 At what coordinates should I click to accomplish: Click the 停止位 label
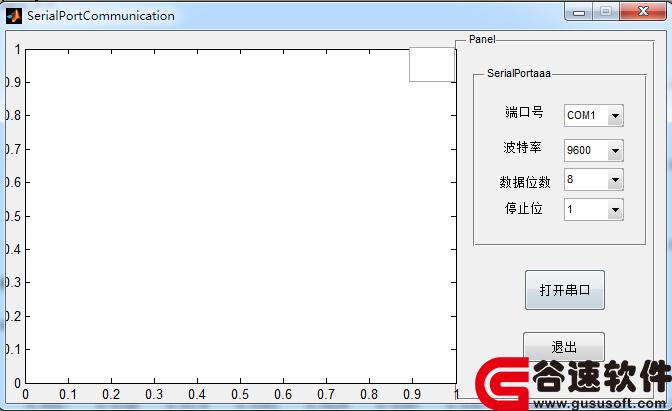524,209
